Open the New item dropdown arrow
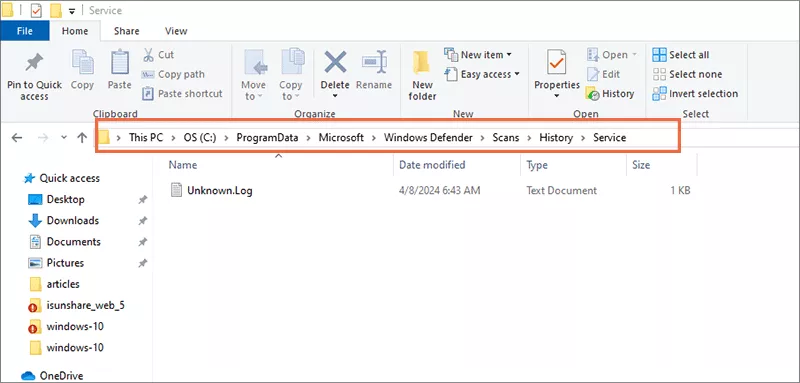This screenshot has height=383, width=800. coord(509,55)
